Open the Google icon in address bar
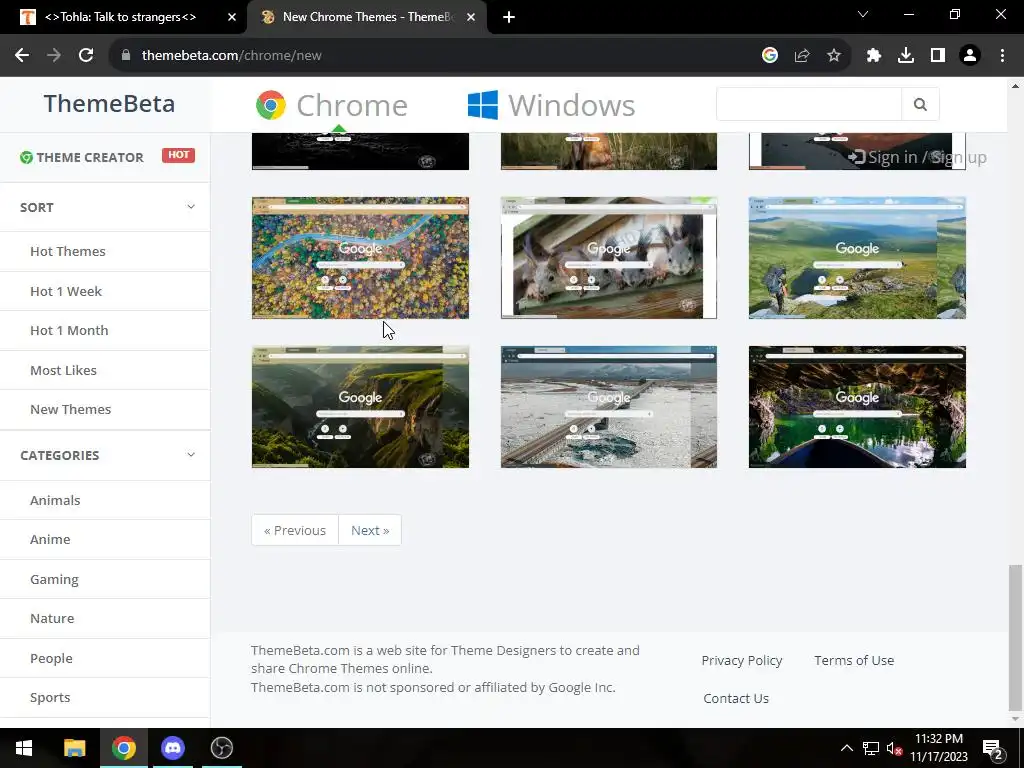The height and width of the screenshot is (768, 1024). [x=770, y=56]
